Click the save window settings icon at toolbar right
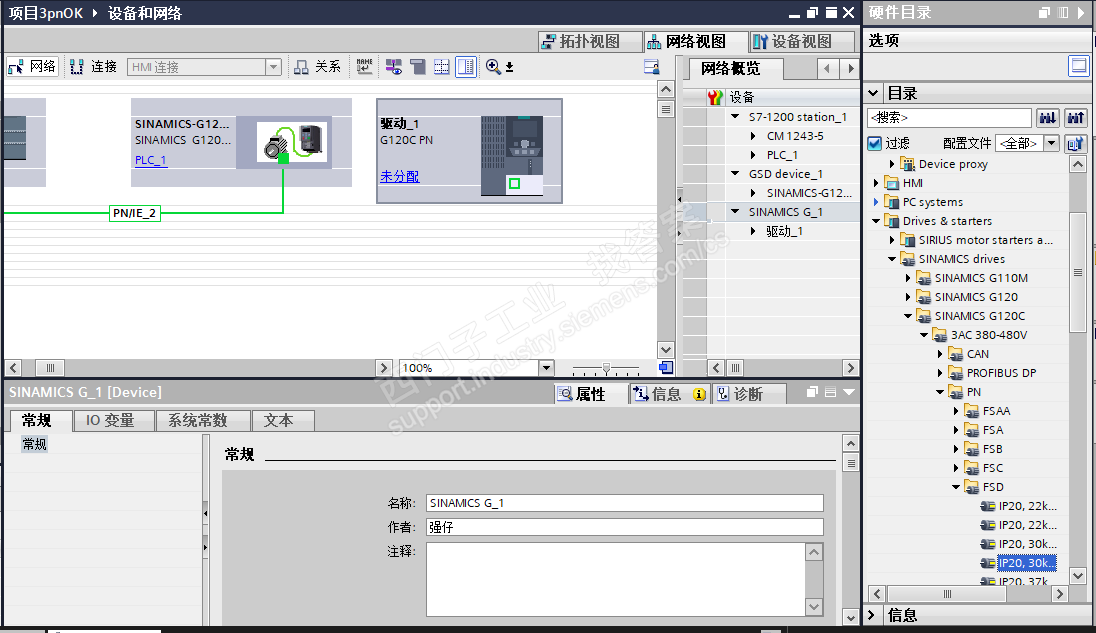This screenshot has height=633, width=1096. pyautogui.click(x=651, y=66)
